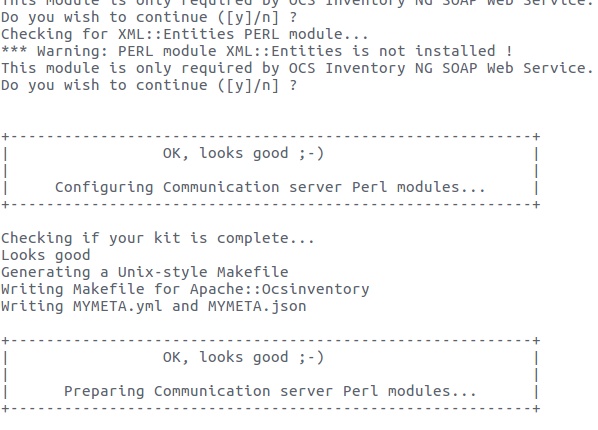This screenshot has width=598, height=430.
Task: Click the 'Checking for XML::Entities PERL module' line
Action: [x=185, y=34]
